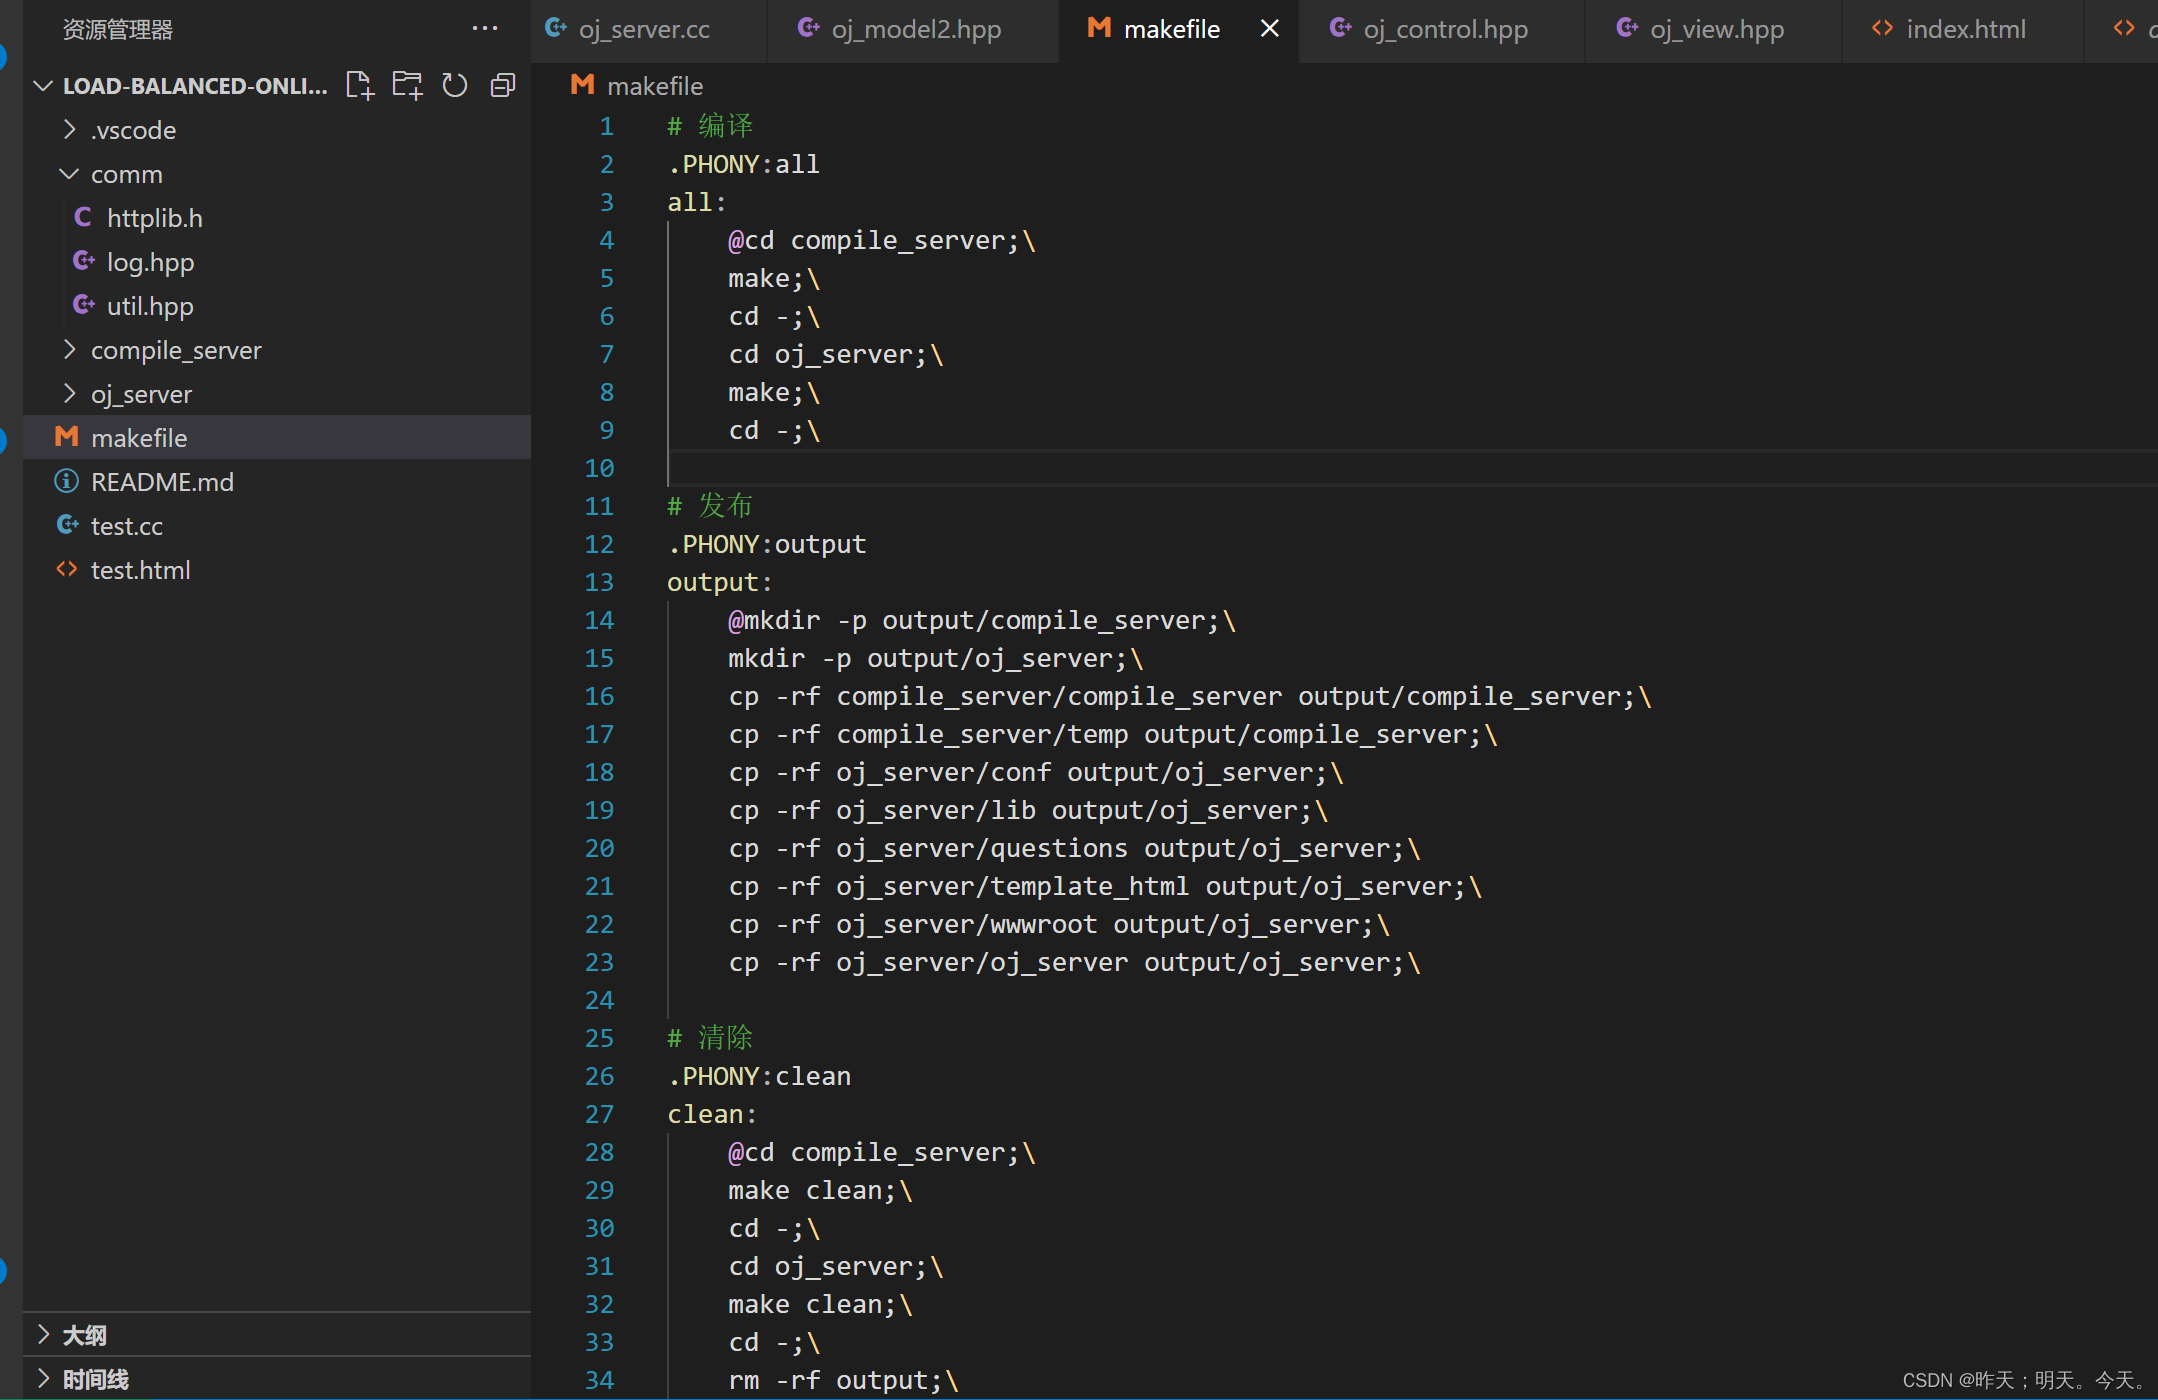
Task: Refresh the file explorer
Action: pyautogui.click(x=455, y=86)
